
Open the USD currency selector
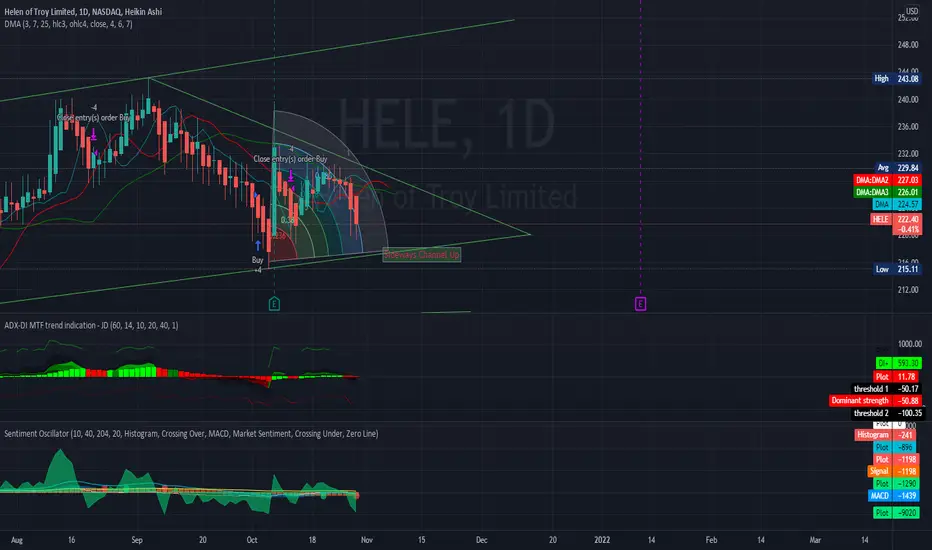tap(912, 11)
